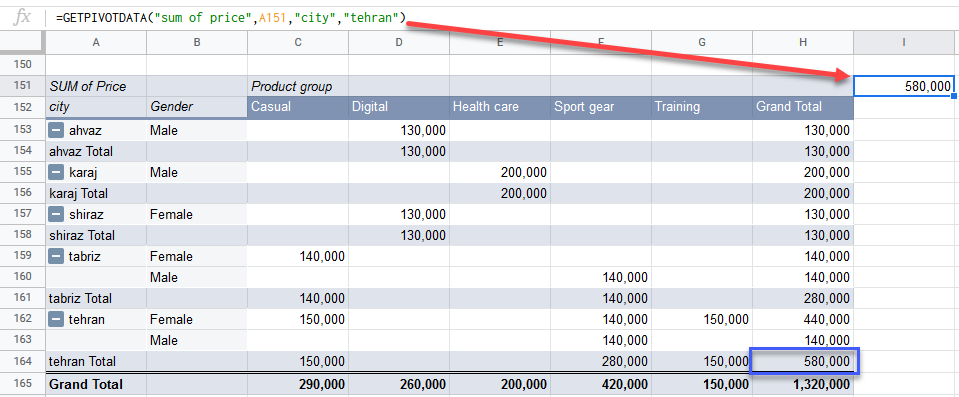
Task: Select row 158 header
Action: tap(22, 236)
